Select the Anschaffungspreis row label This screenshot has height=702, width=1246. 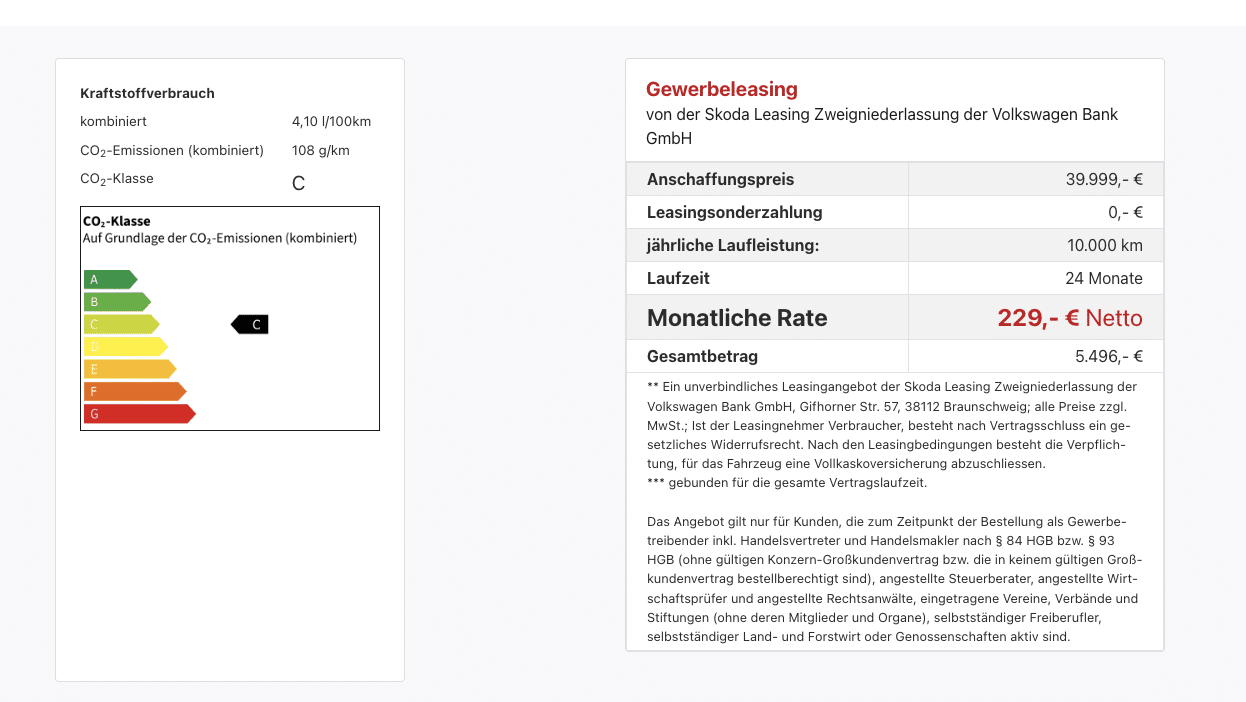click(x=721, y=180)
